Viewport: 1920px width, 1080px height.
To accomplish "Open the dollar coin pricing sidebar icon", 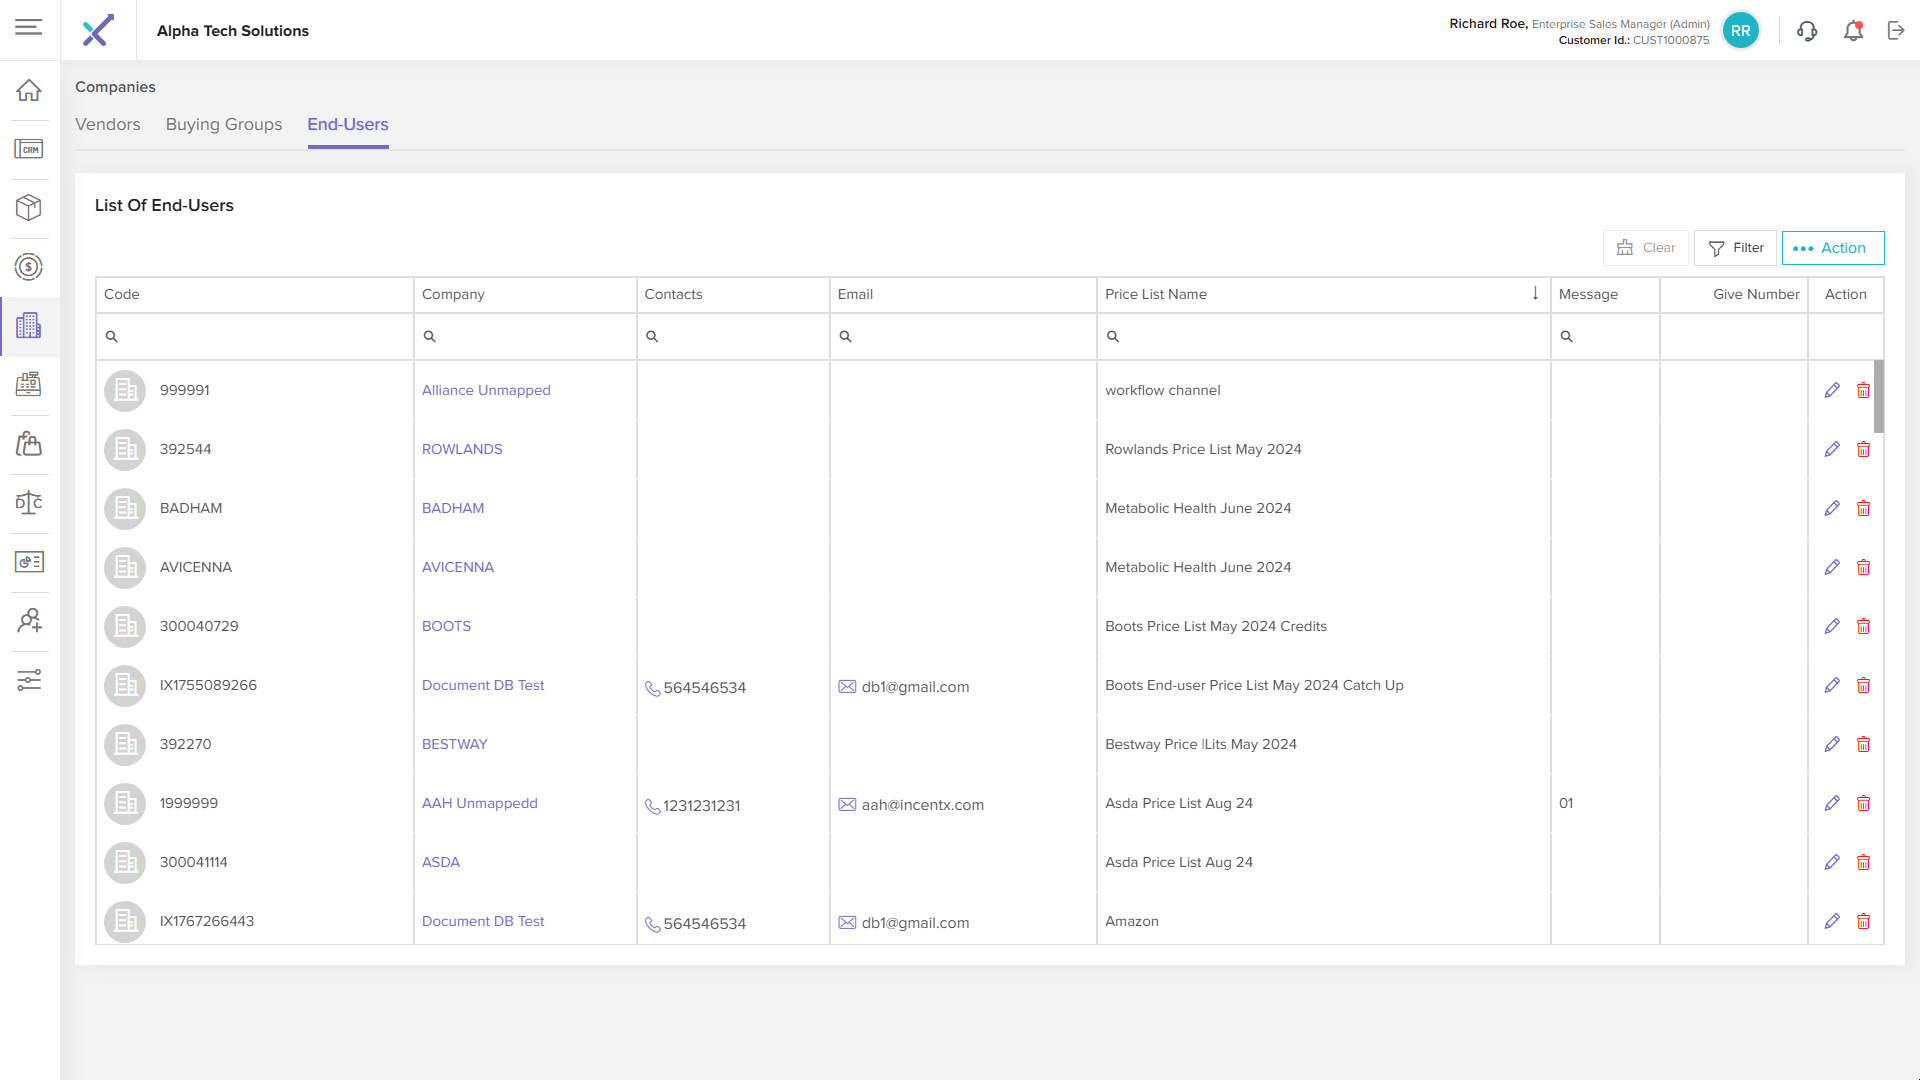I will (x=29, y=267).
